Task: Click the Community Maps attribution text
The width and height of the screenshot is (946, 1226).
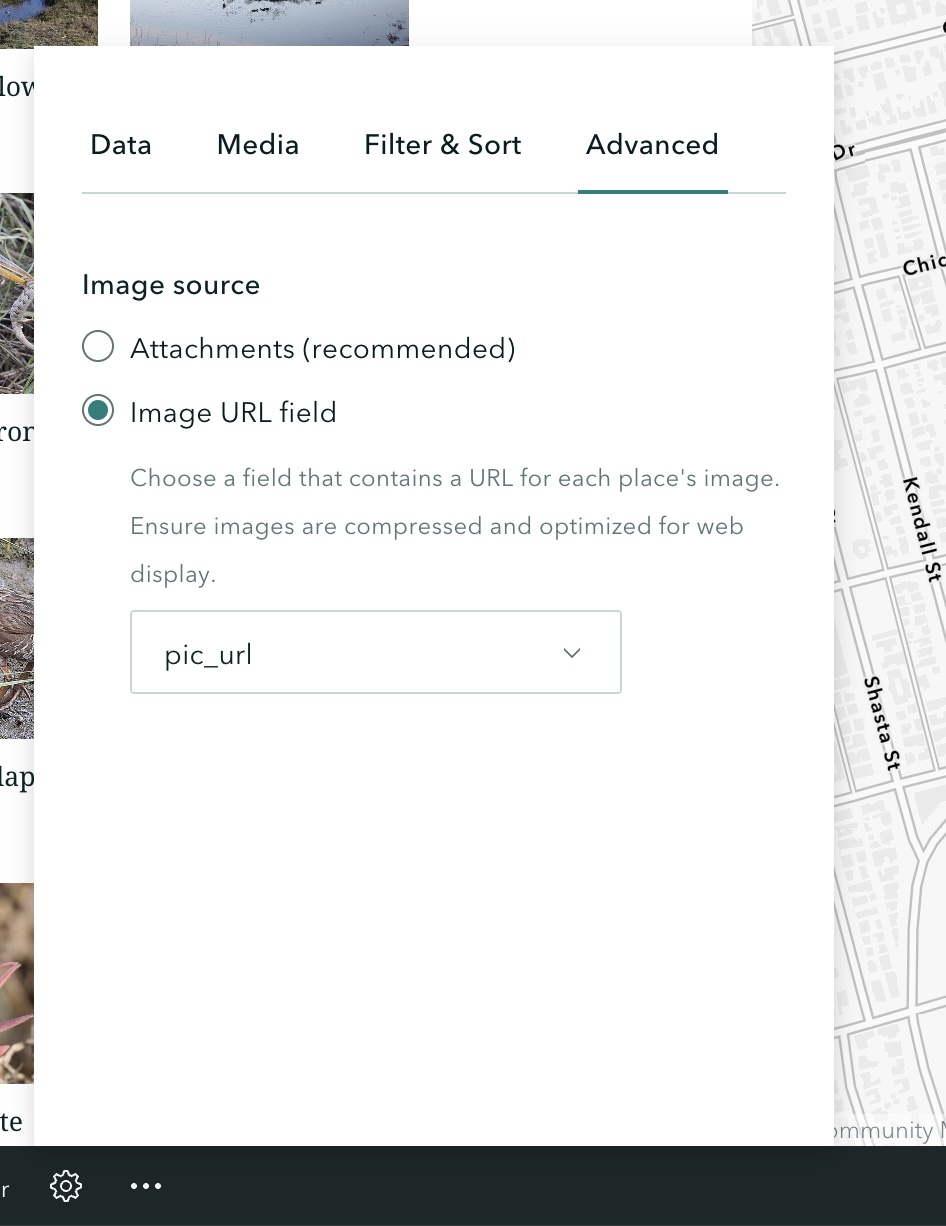Action: tap(885, 1130)
